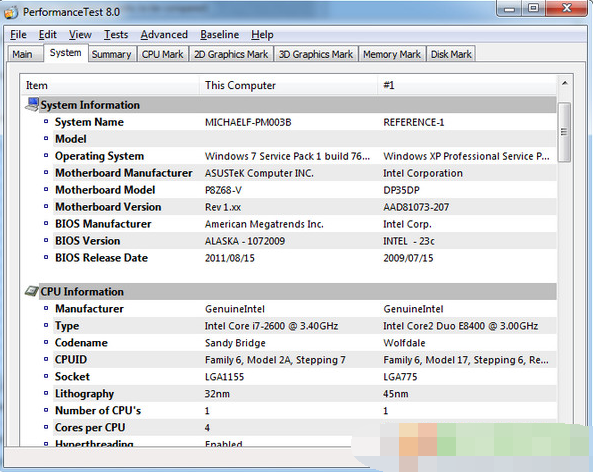
Task: Click the Item column header
Action: [x=110, y=85]
